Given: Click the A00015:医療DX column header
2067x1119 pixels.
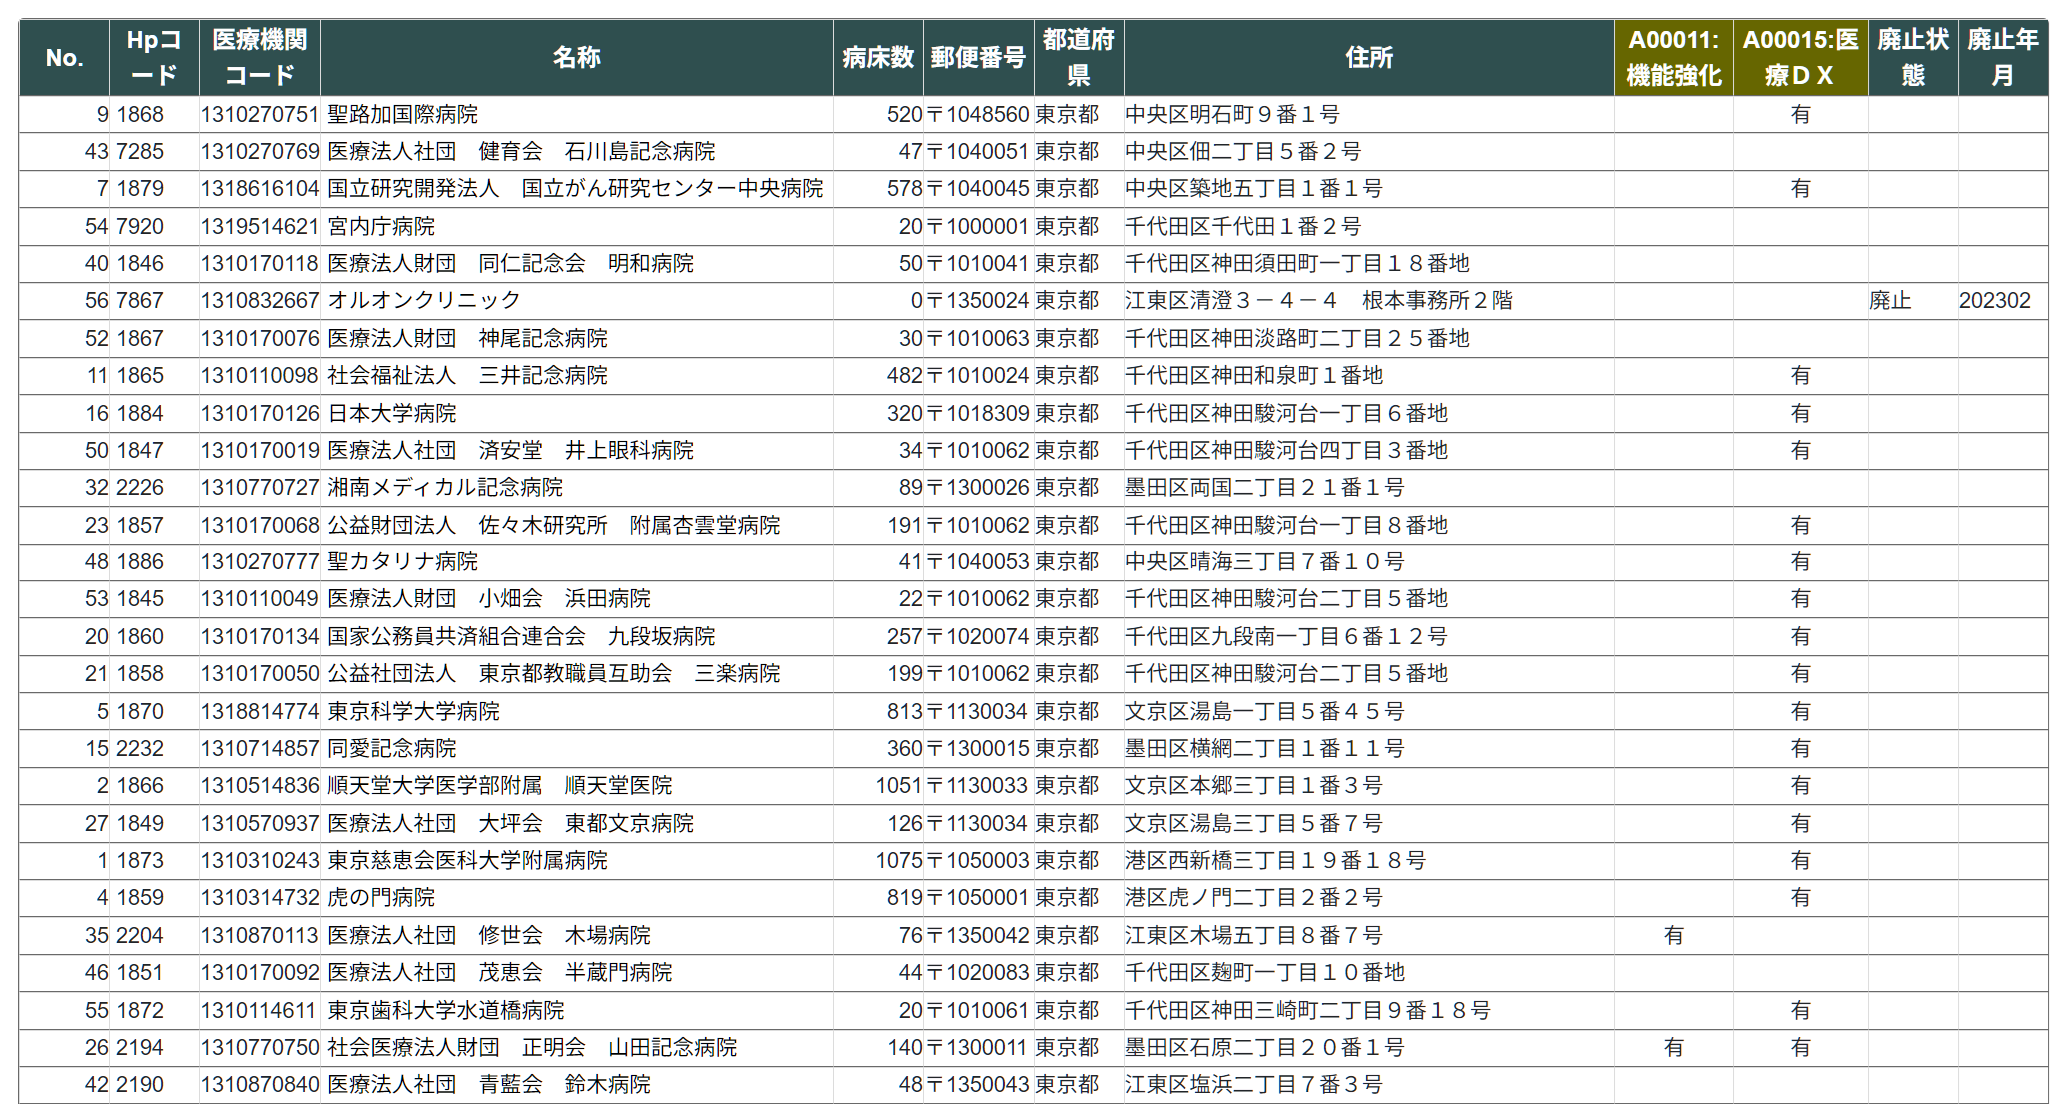Looking at the screenshot, I should click(1800, 58).
